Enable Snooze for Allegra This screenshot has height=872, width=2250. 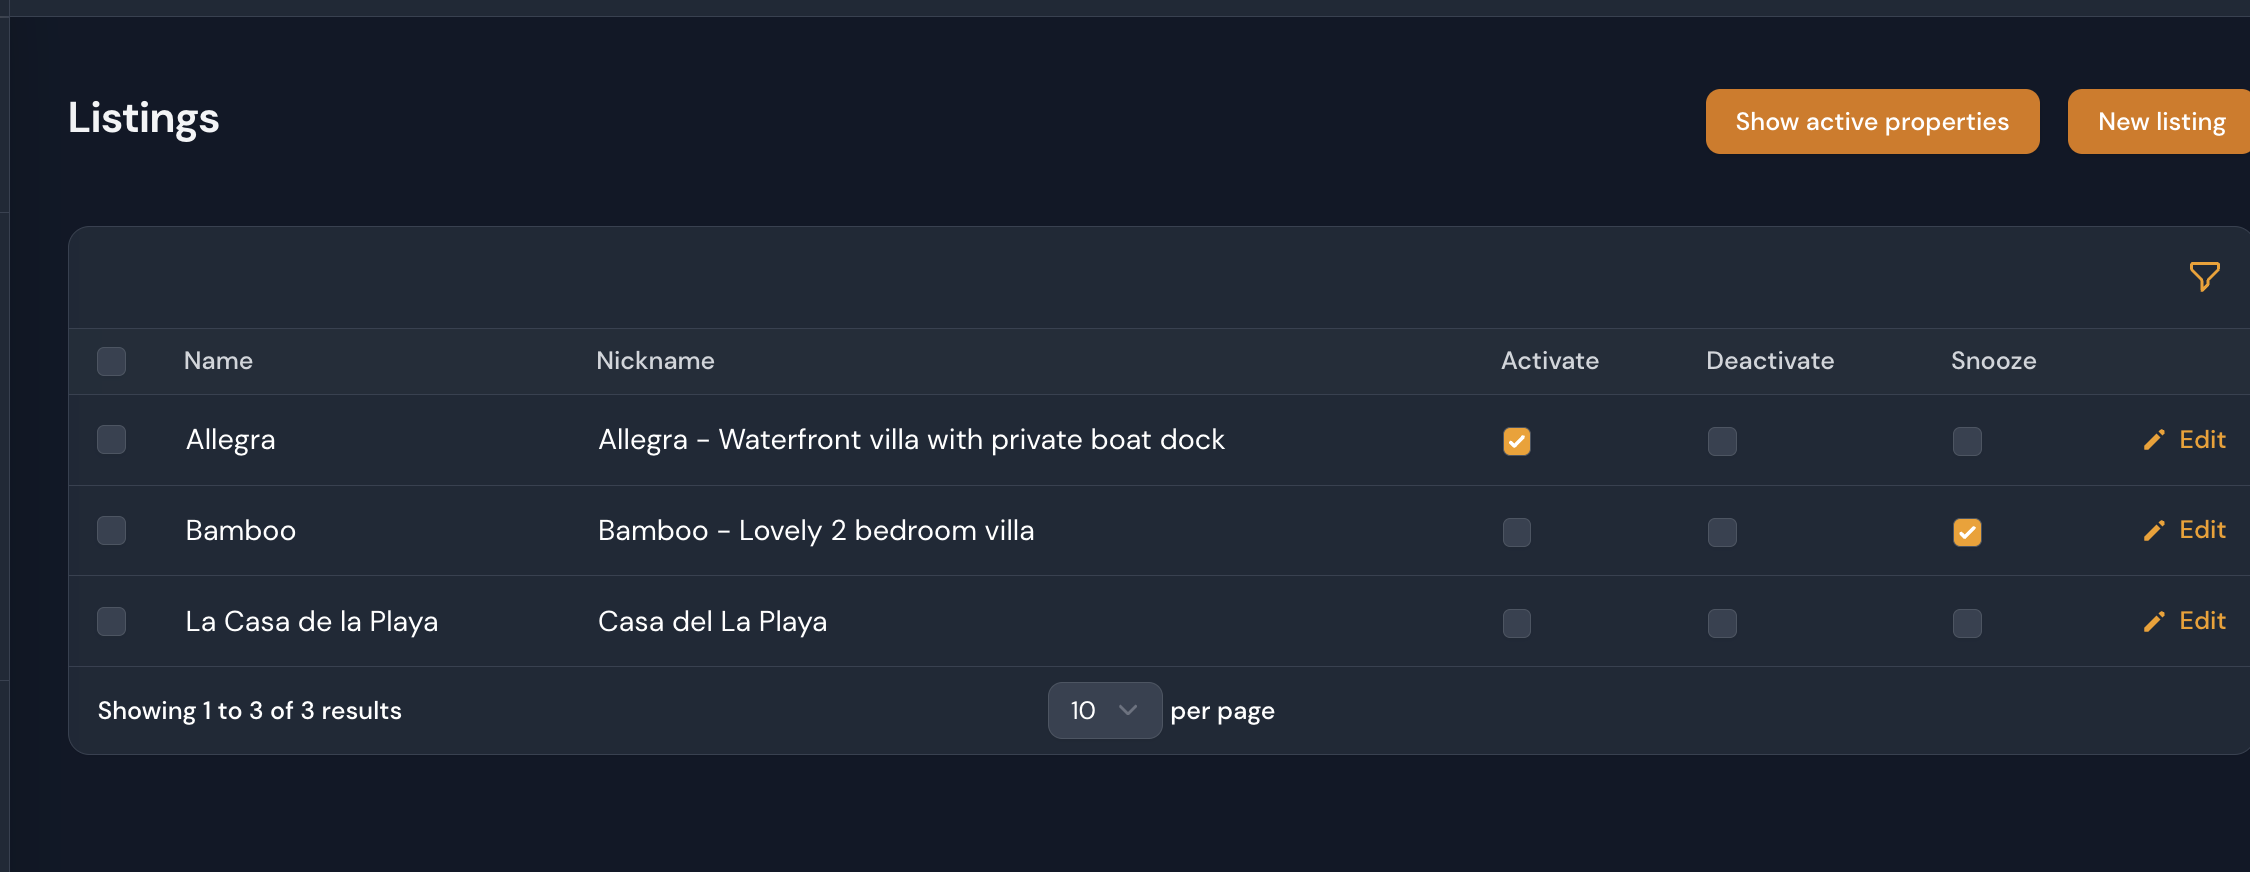click(1966, 441)
